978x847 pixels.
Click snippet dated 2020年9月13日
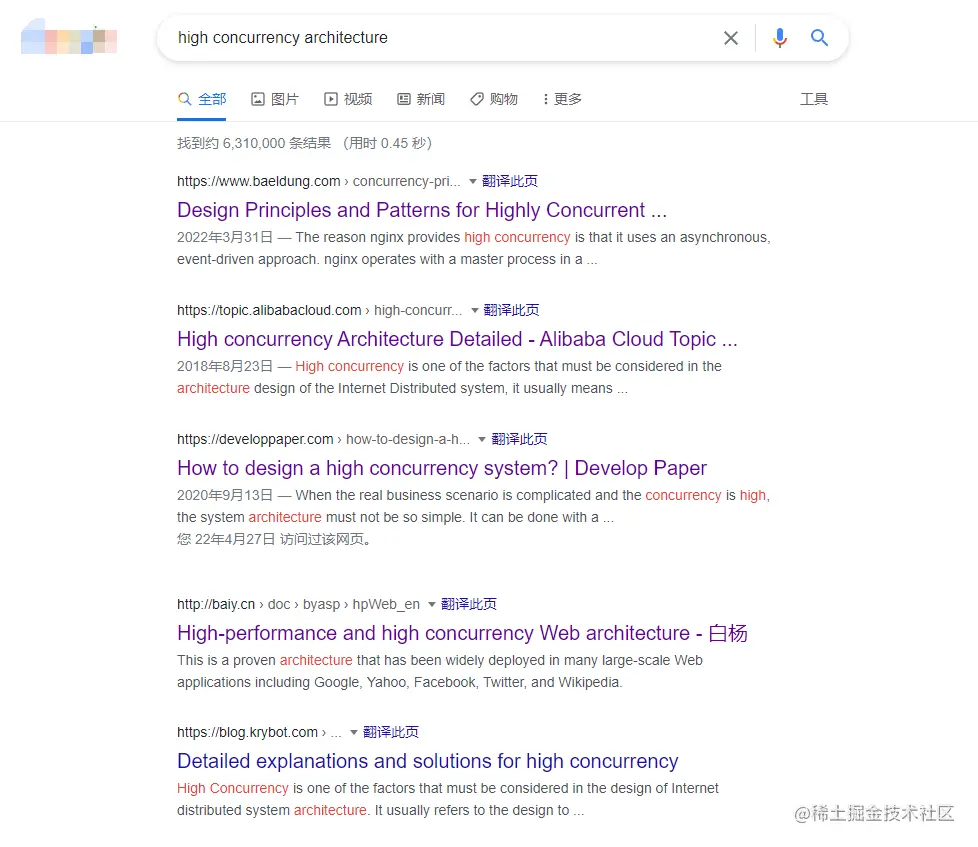(x=473, y=506)
